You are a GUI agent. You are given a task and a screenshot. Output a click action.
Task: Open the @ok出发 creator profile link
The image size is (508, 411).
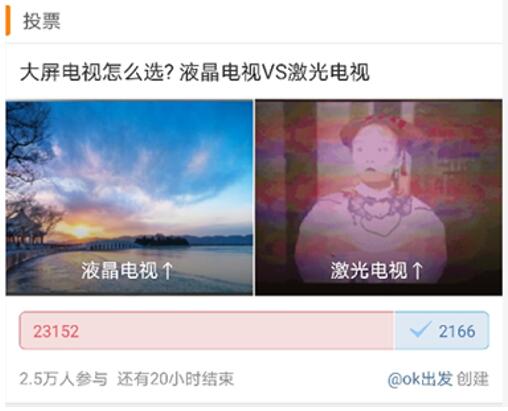(x=420, y=379)
